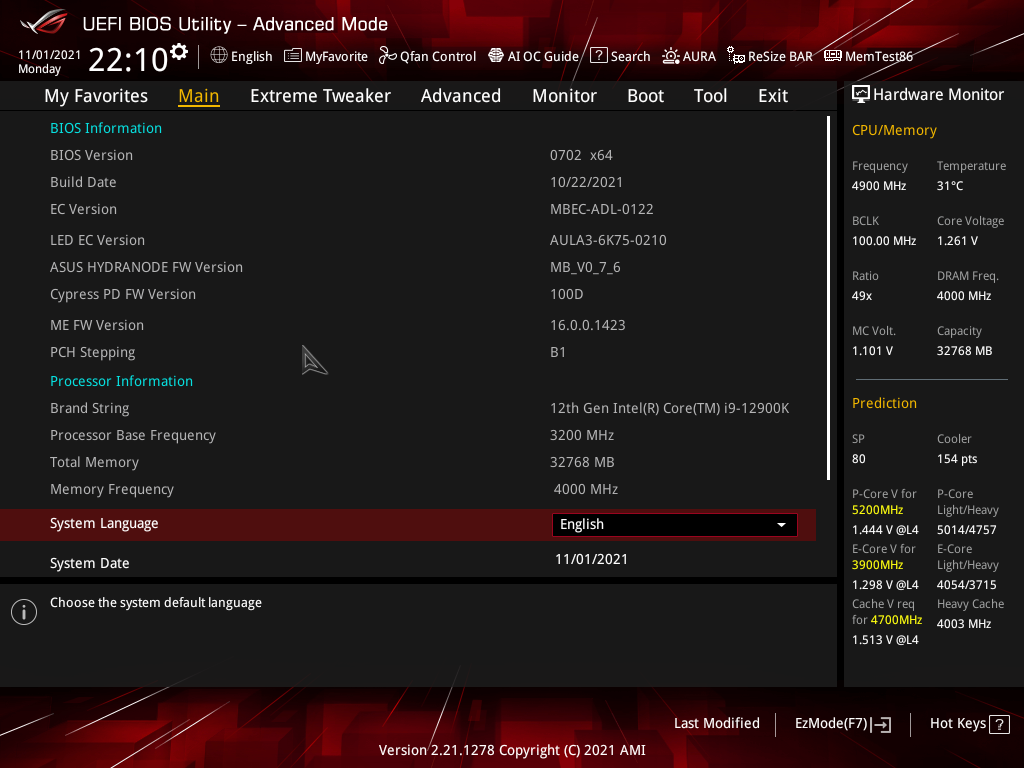Viewport: 1024px width, 768px height.
Task: Open the System Language dropdown
Action: 675,524
